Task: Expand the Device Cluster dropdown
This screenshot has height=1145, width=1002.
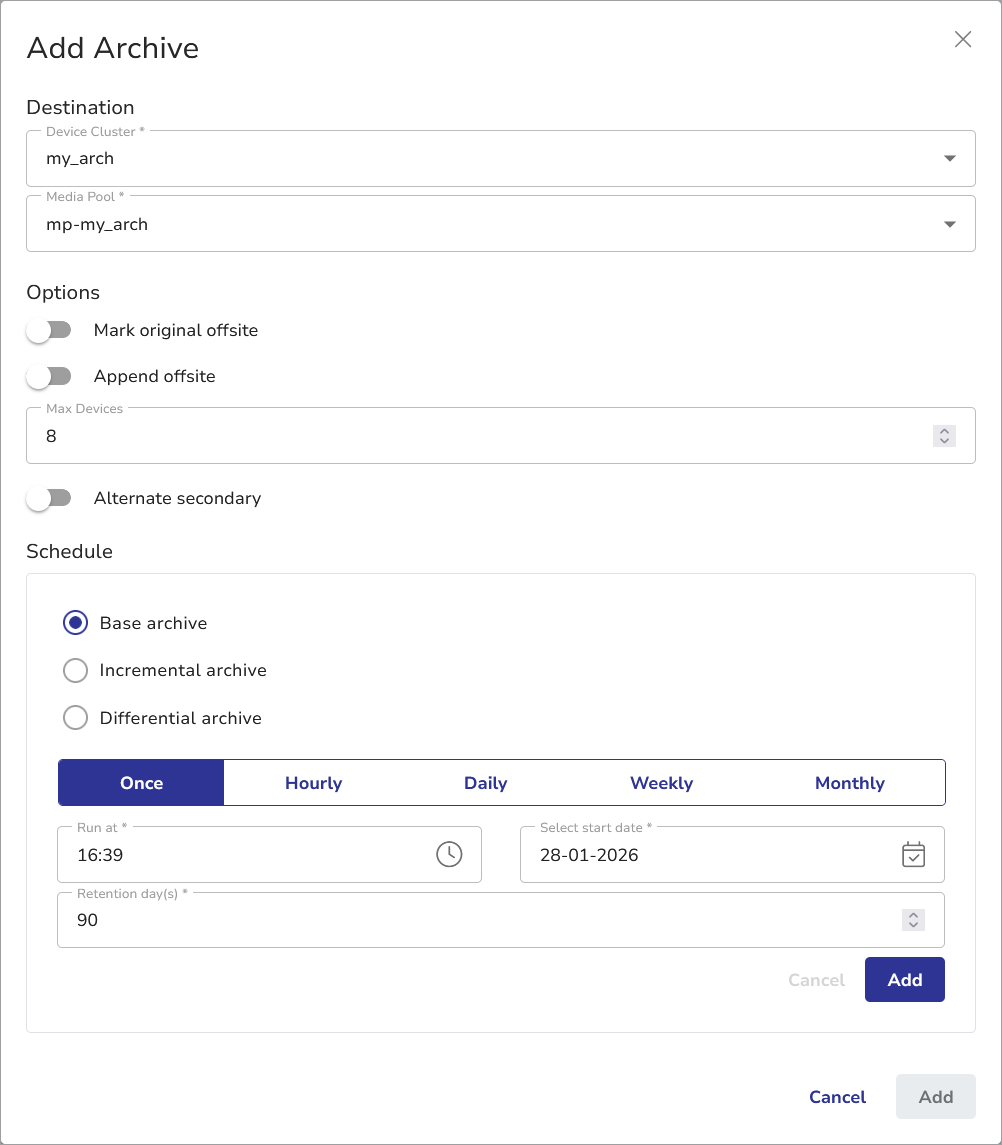Action: [x=949, y=159]
